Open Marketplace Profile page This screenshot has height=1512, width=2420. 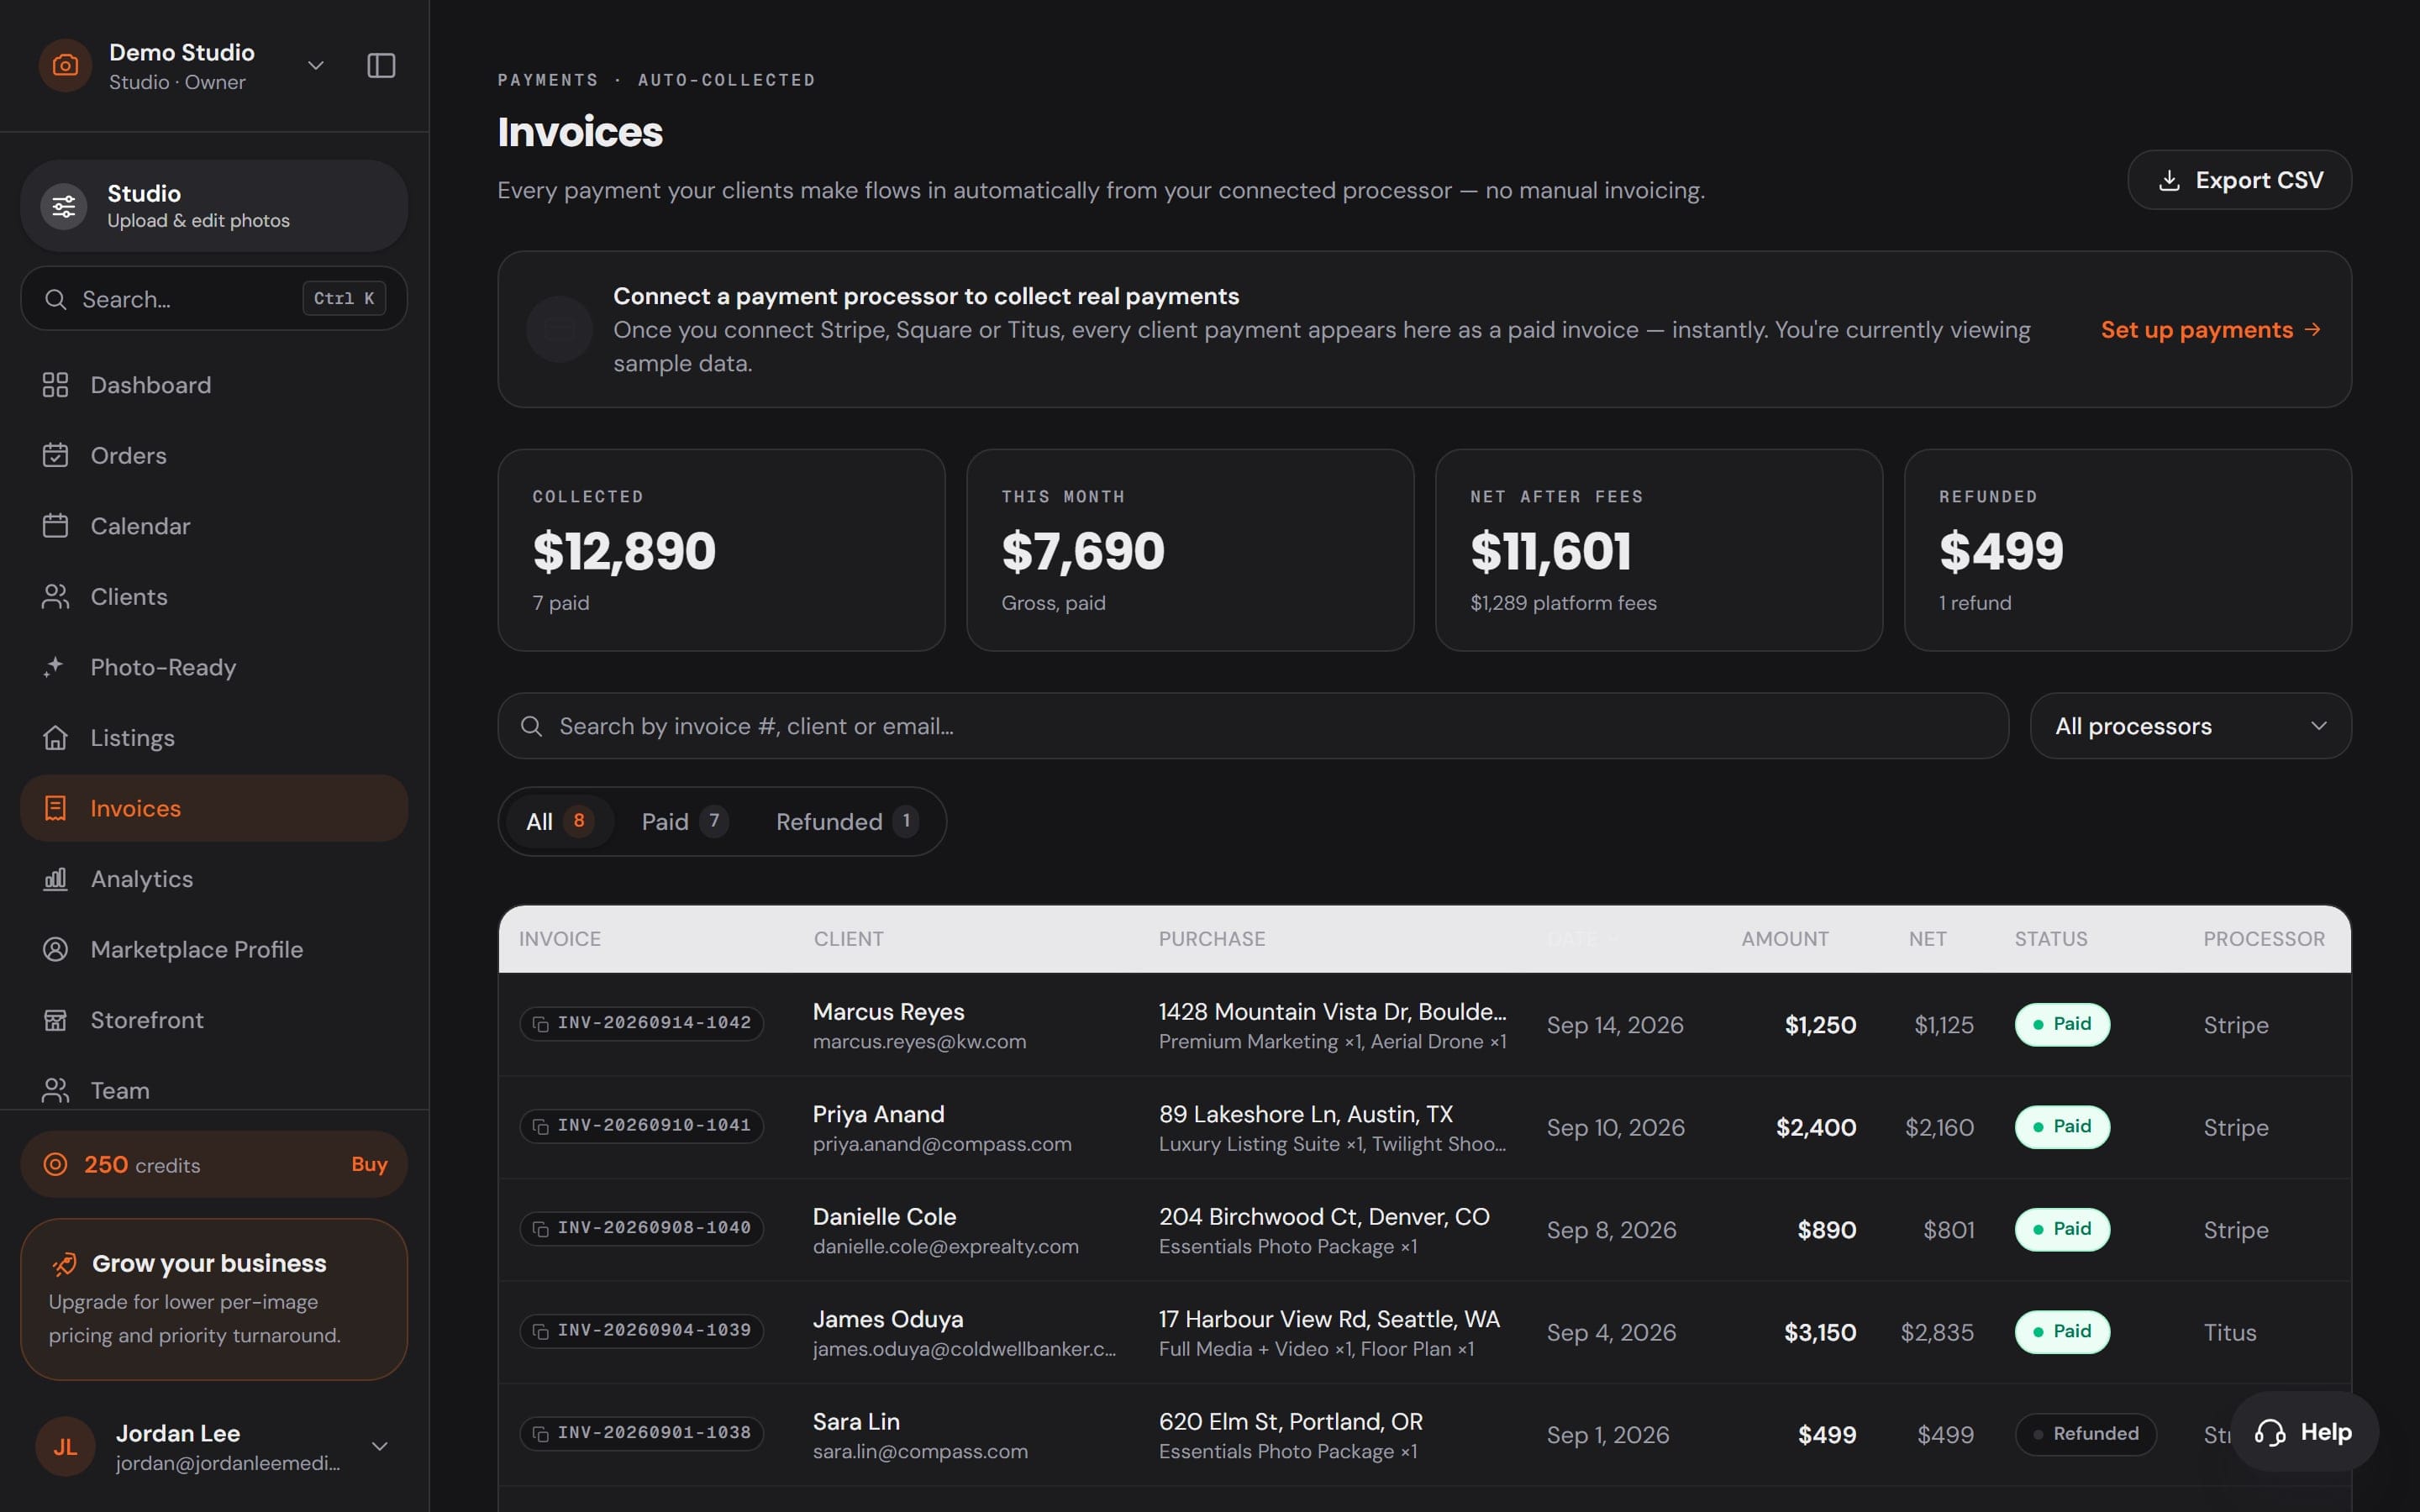click(214, 949)
